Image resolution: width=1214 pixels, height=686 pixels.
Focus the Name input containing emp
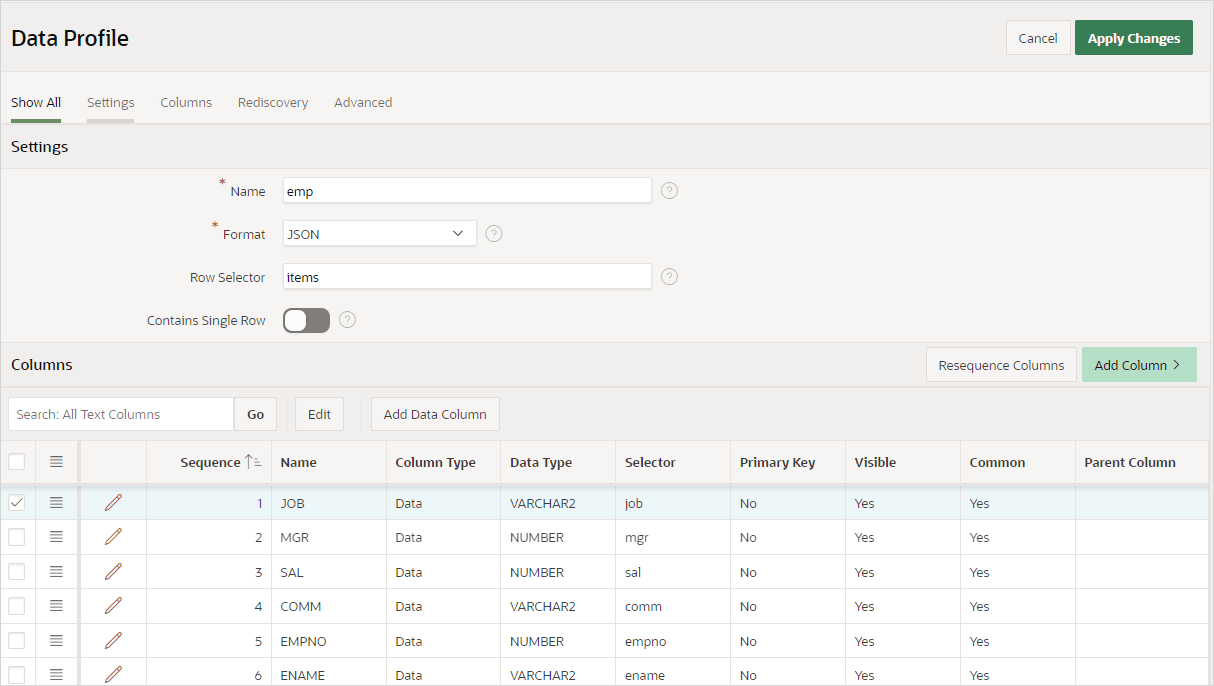tap(467, 190)
